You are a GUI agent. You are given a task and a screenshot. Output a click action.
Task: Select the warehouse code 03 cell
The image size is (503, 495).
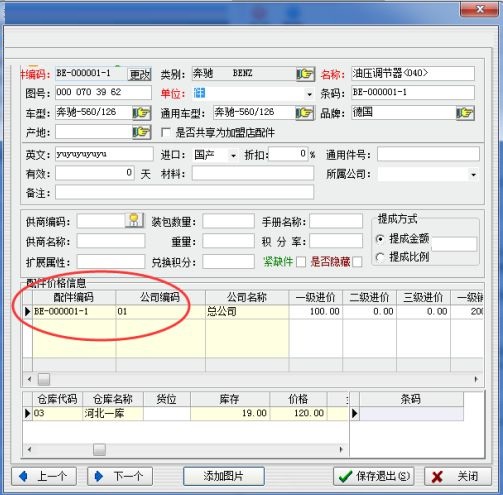(57, 413)
